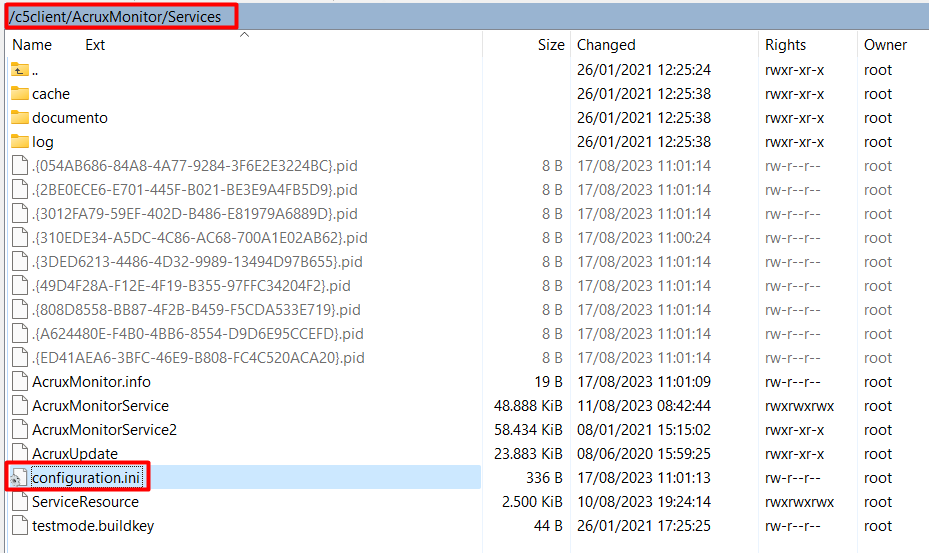Click the AcruxMonitorService file icon
Viewport: 929px width, 553px height.
(20, 406)
